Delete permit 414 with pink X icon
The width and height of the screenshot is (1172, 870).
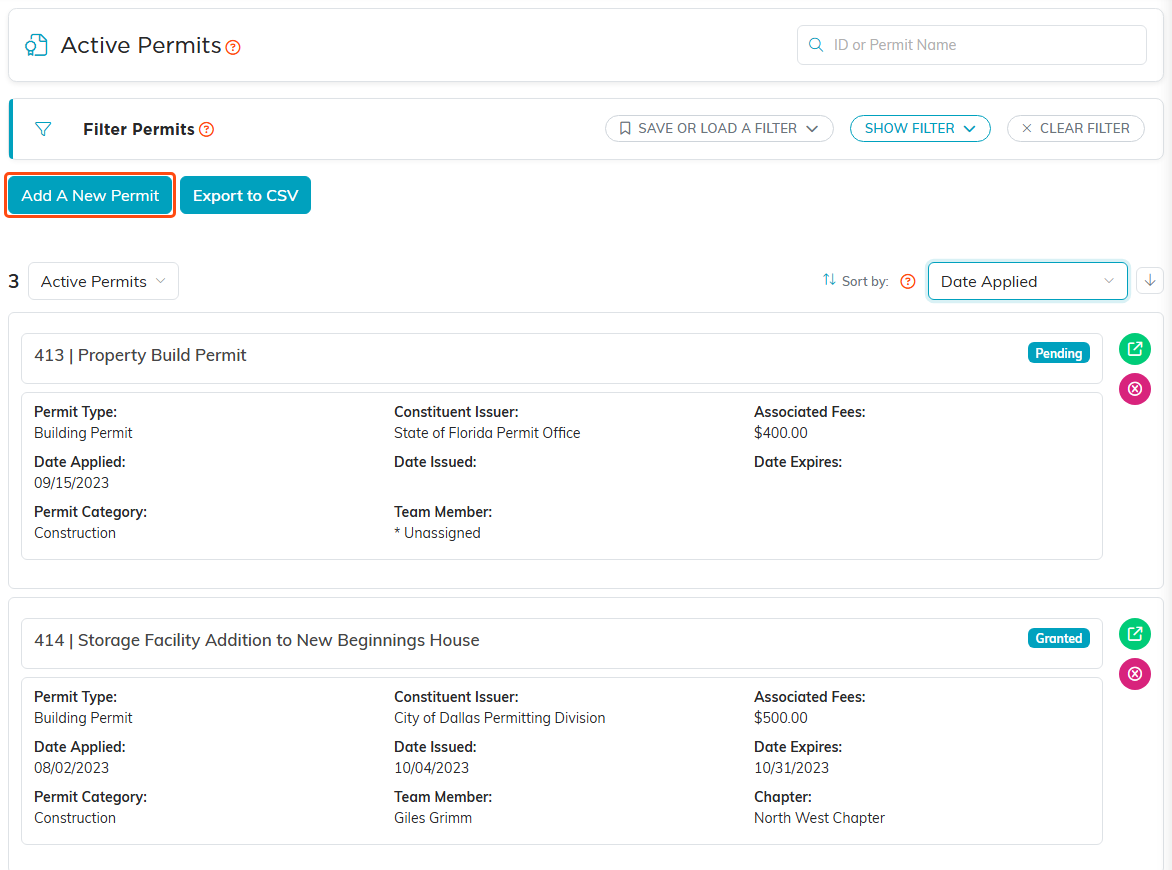tap(1135, 673)
